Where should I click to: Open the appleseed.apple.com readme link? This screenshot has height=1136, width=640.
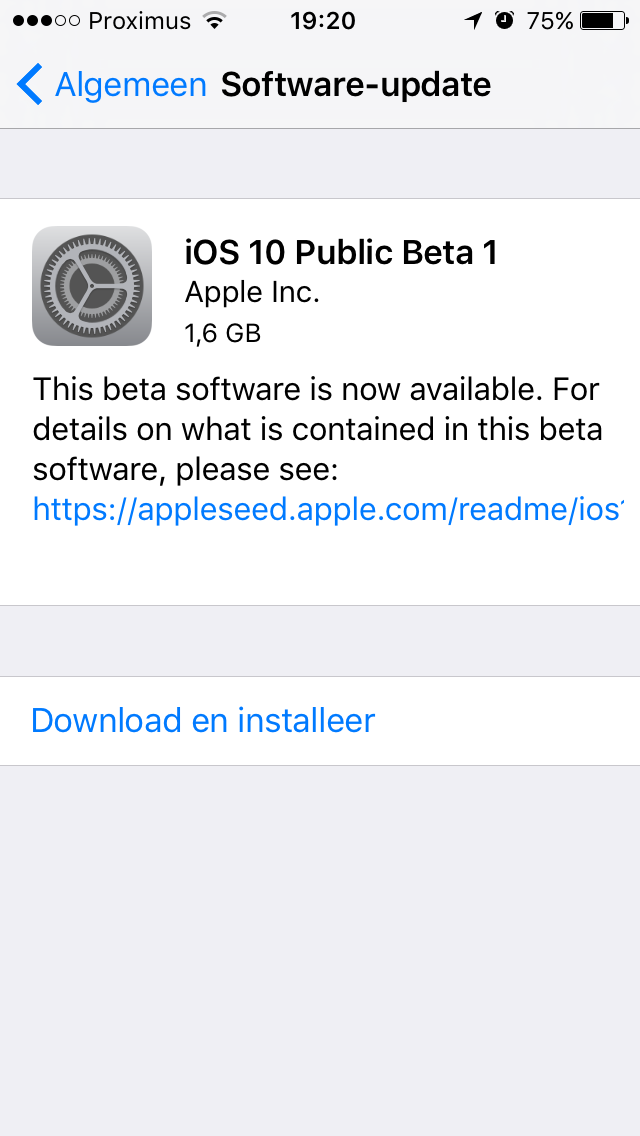coord(328,510)
